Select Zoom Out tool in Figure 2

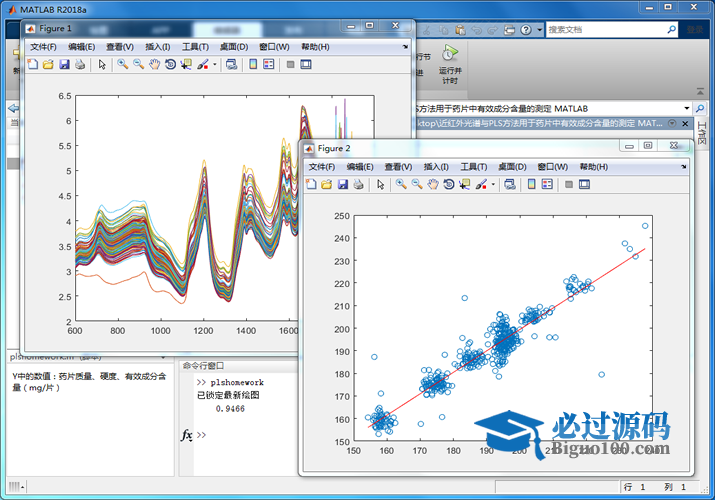tap(417, 184)
